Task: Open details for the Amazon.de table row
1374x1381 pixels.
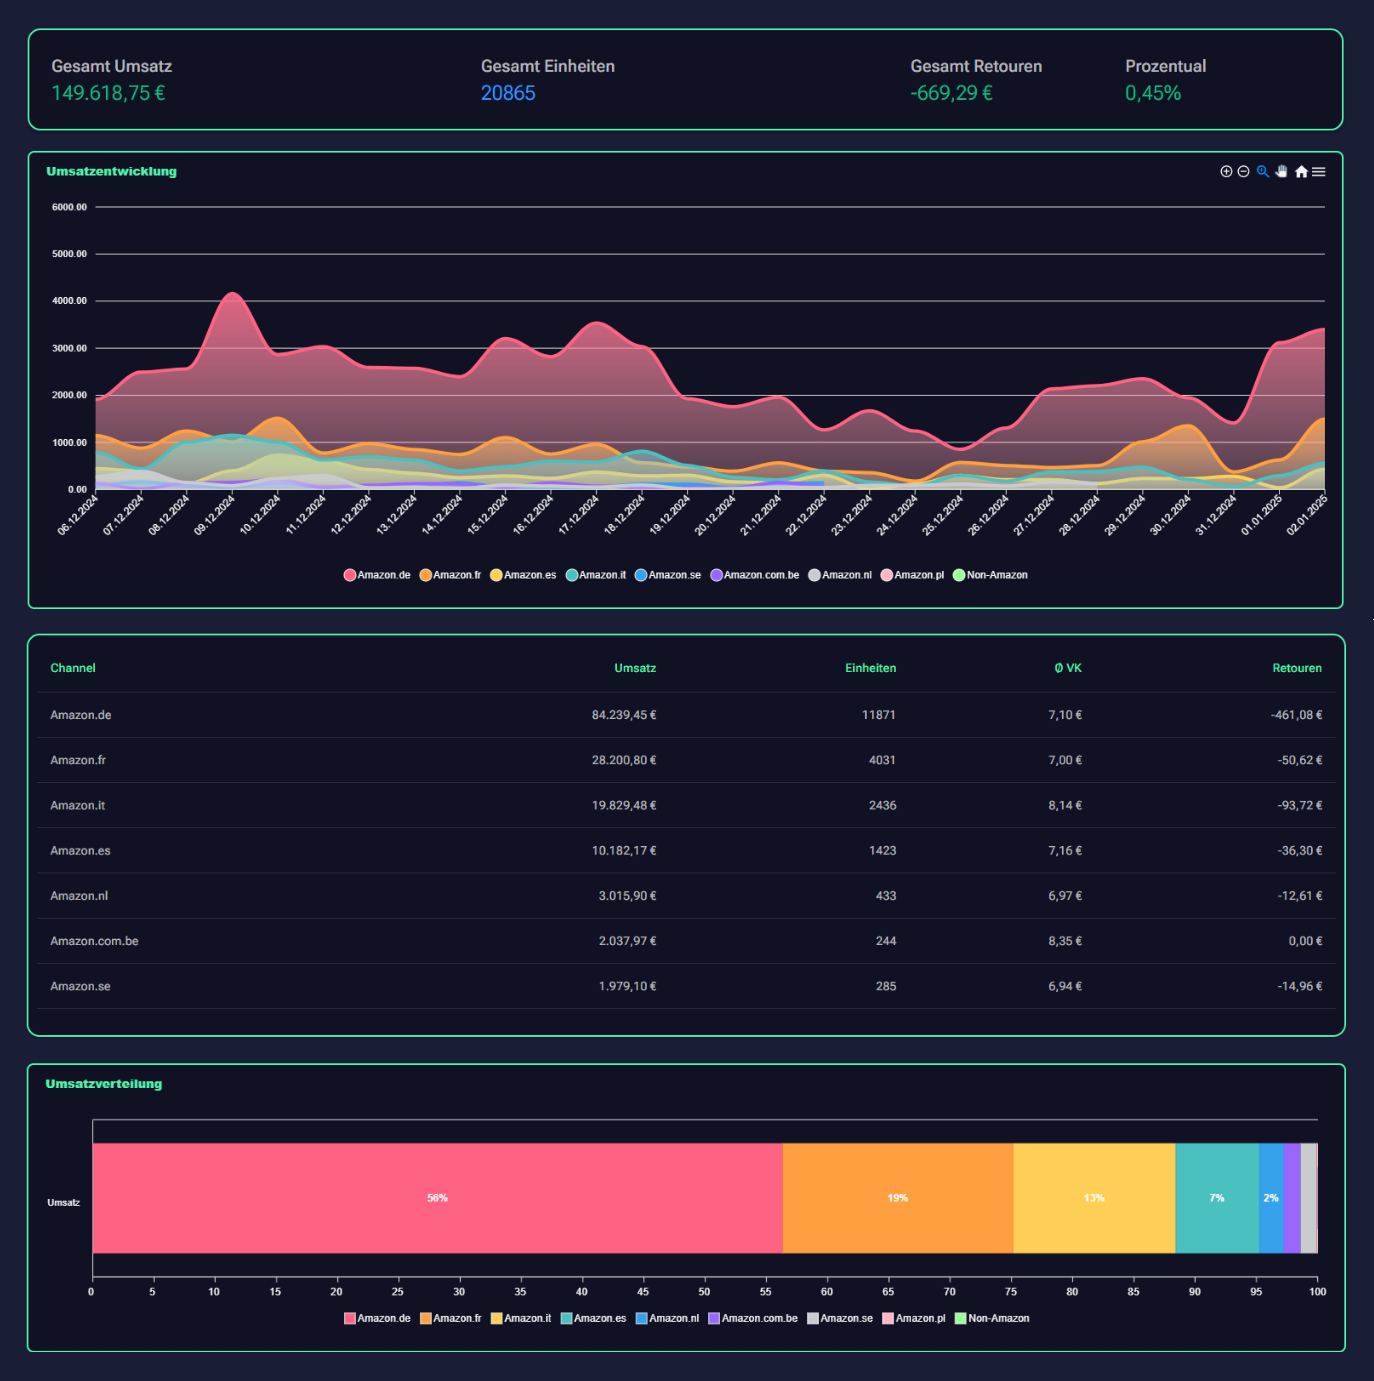Action: 81,715
